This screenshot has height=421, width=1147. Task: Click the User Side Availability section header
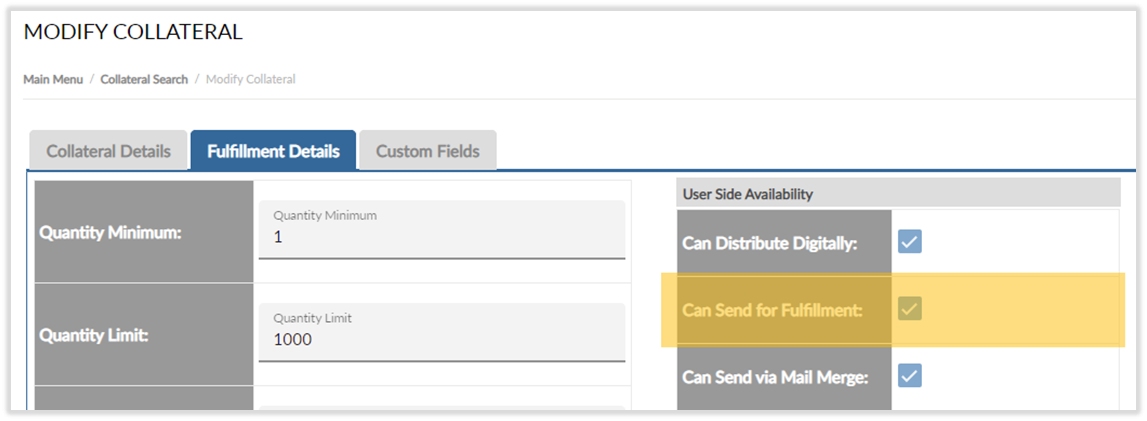point(747,194)
